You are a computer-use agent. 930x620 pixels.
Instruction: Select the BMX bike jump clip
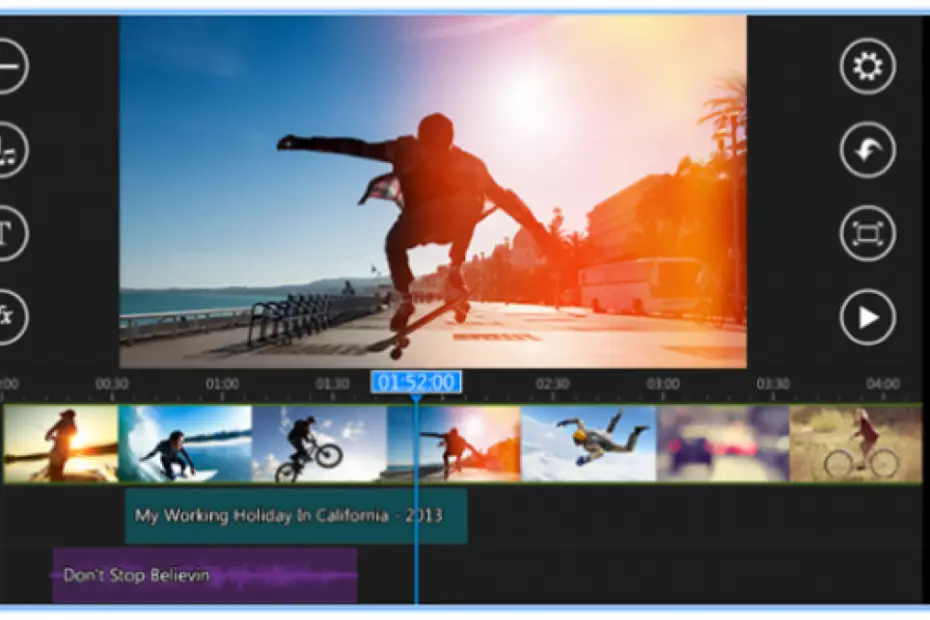tap(319, 443)
